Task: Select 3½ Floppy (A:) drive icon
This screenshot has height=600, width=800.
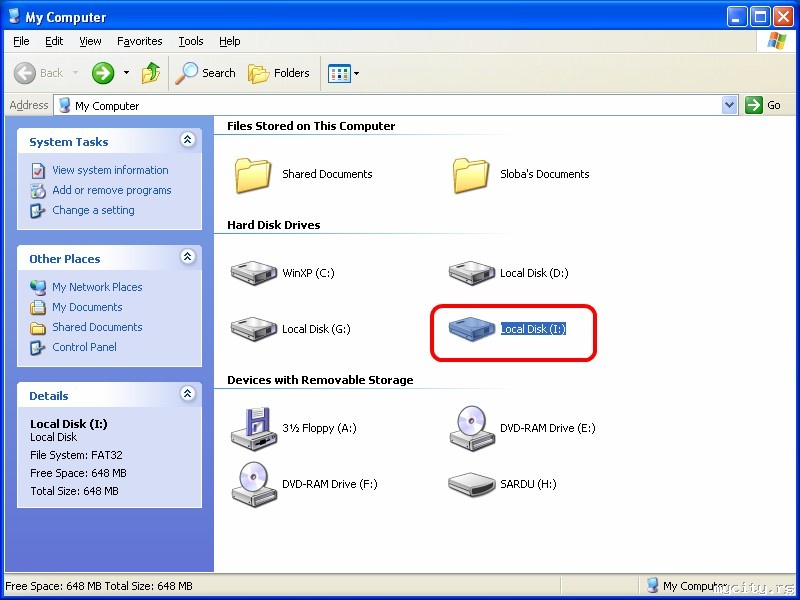Action: click(x=254, y=429)
